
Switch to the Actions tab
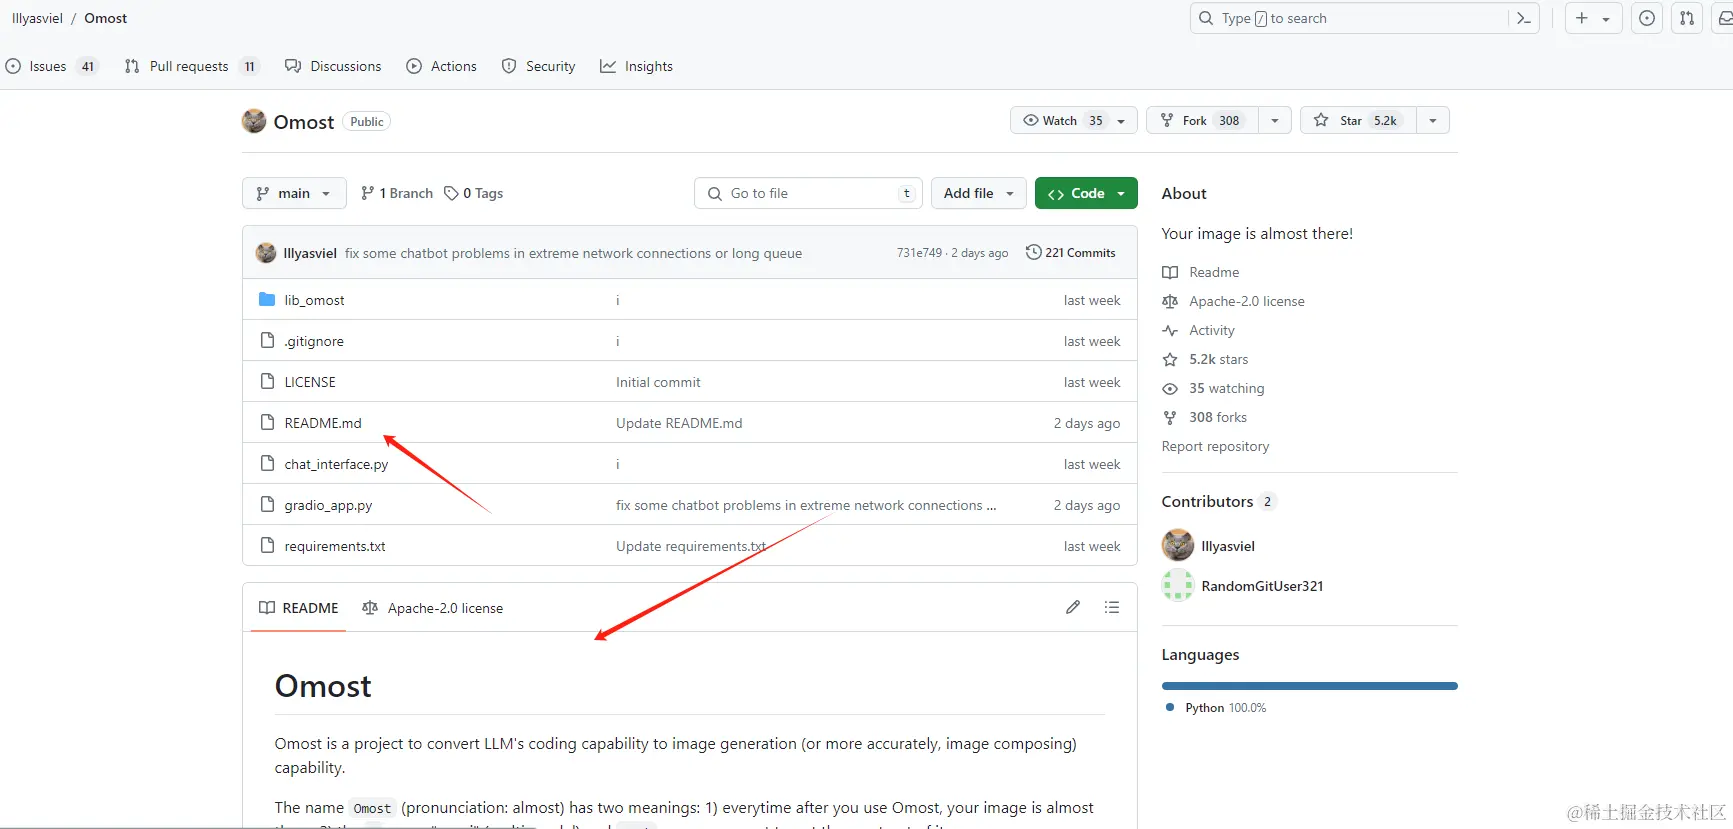441,66
